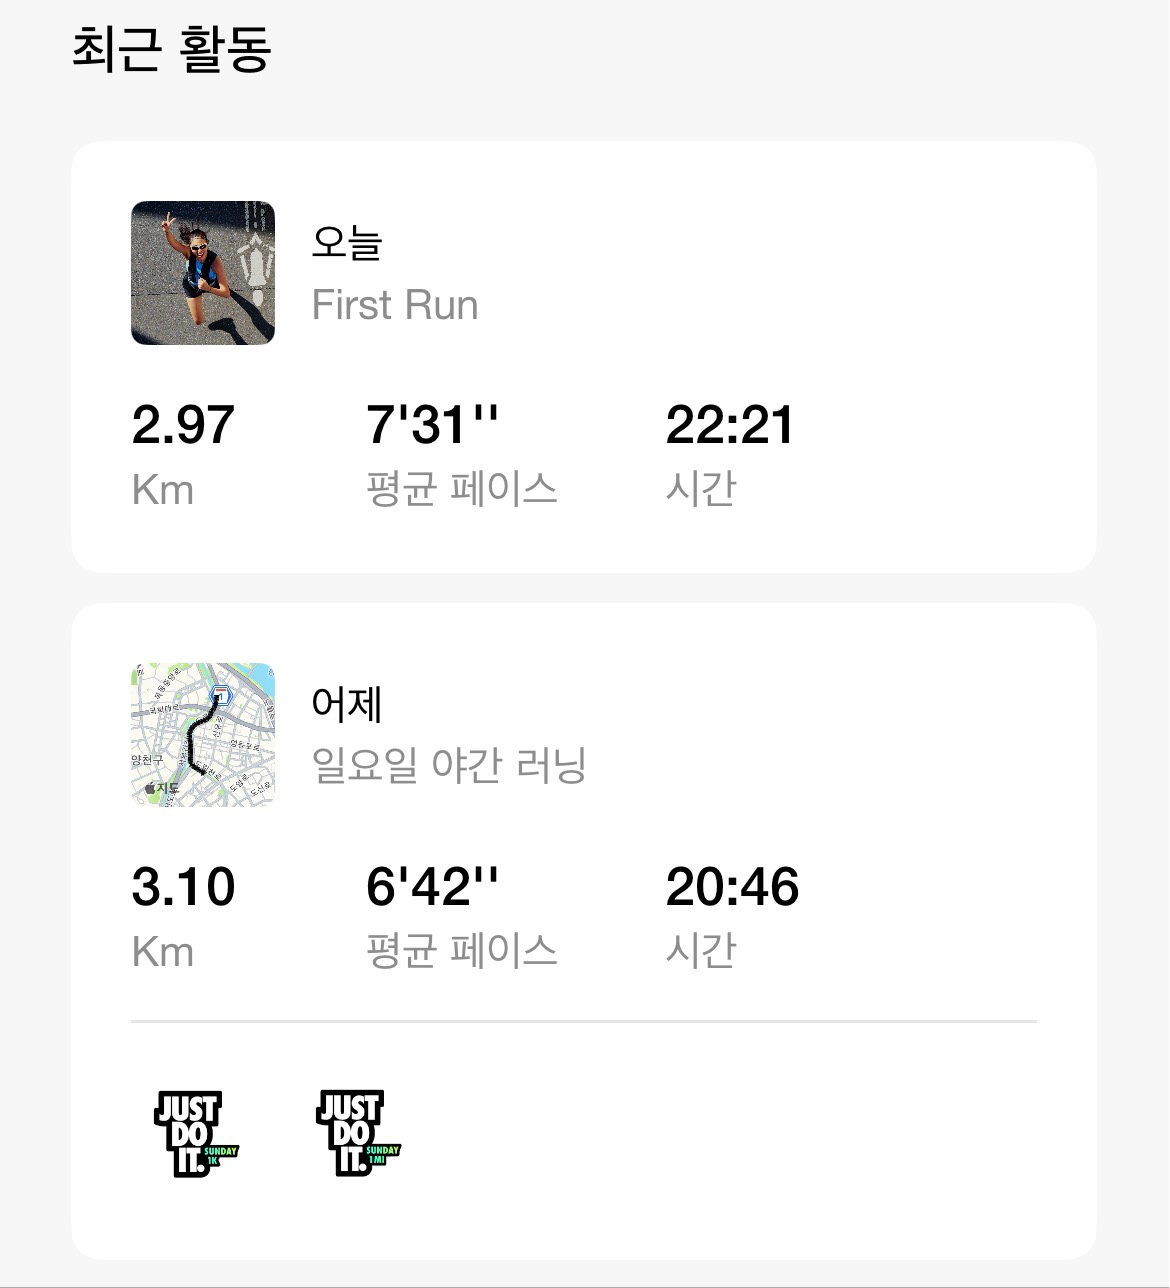Tap the Km label under 3.10
Screen dimensions: 1170x1288
point(163,952)
